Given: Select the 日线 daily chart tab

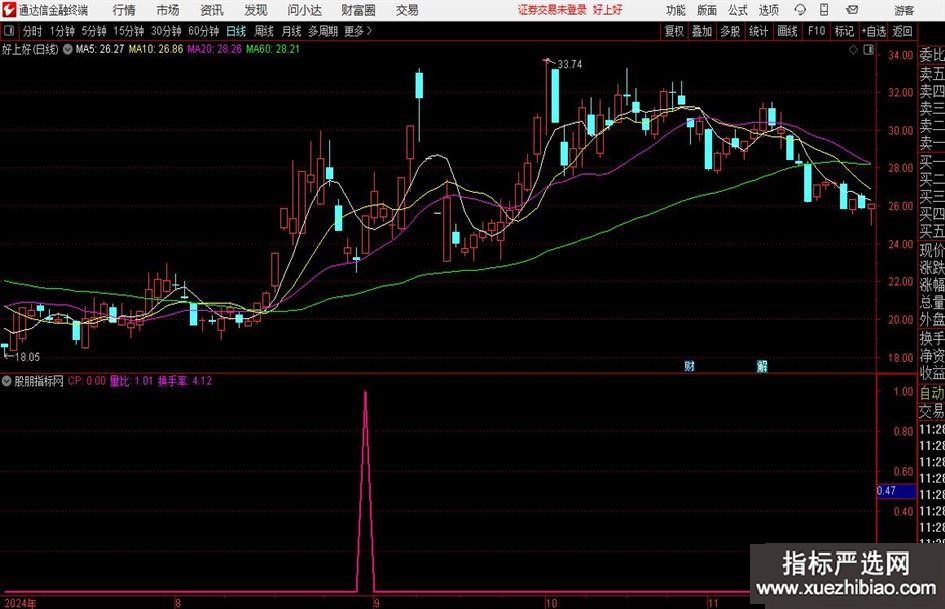Looking at the screenshot, I should click(x=236, y=31).
